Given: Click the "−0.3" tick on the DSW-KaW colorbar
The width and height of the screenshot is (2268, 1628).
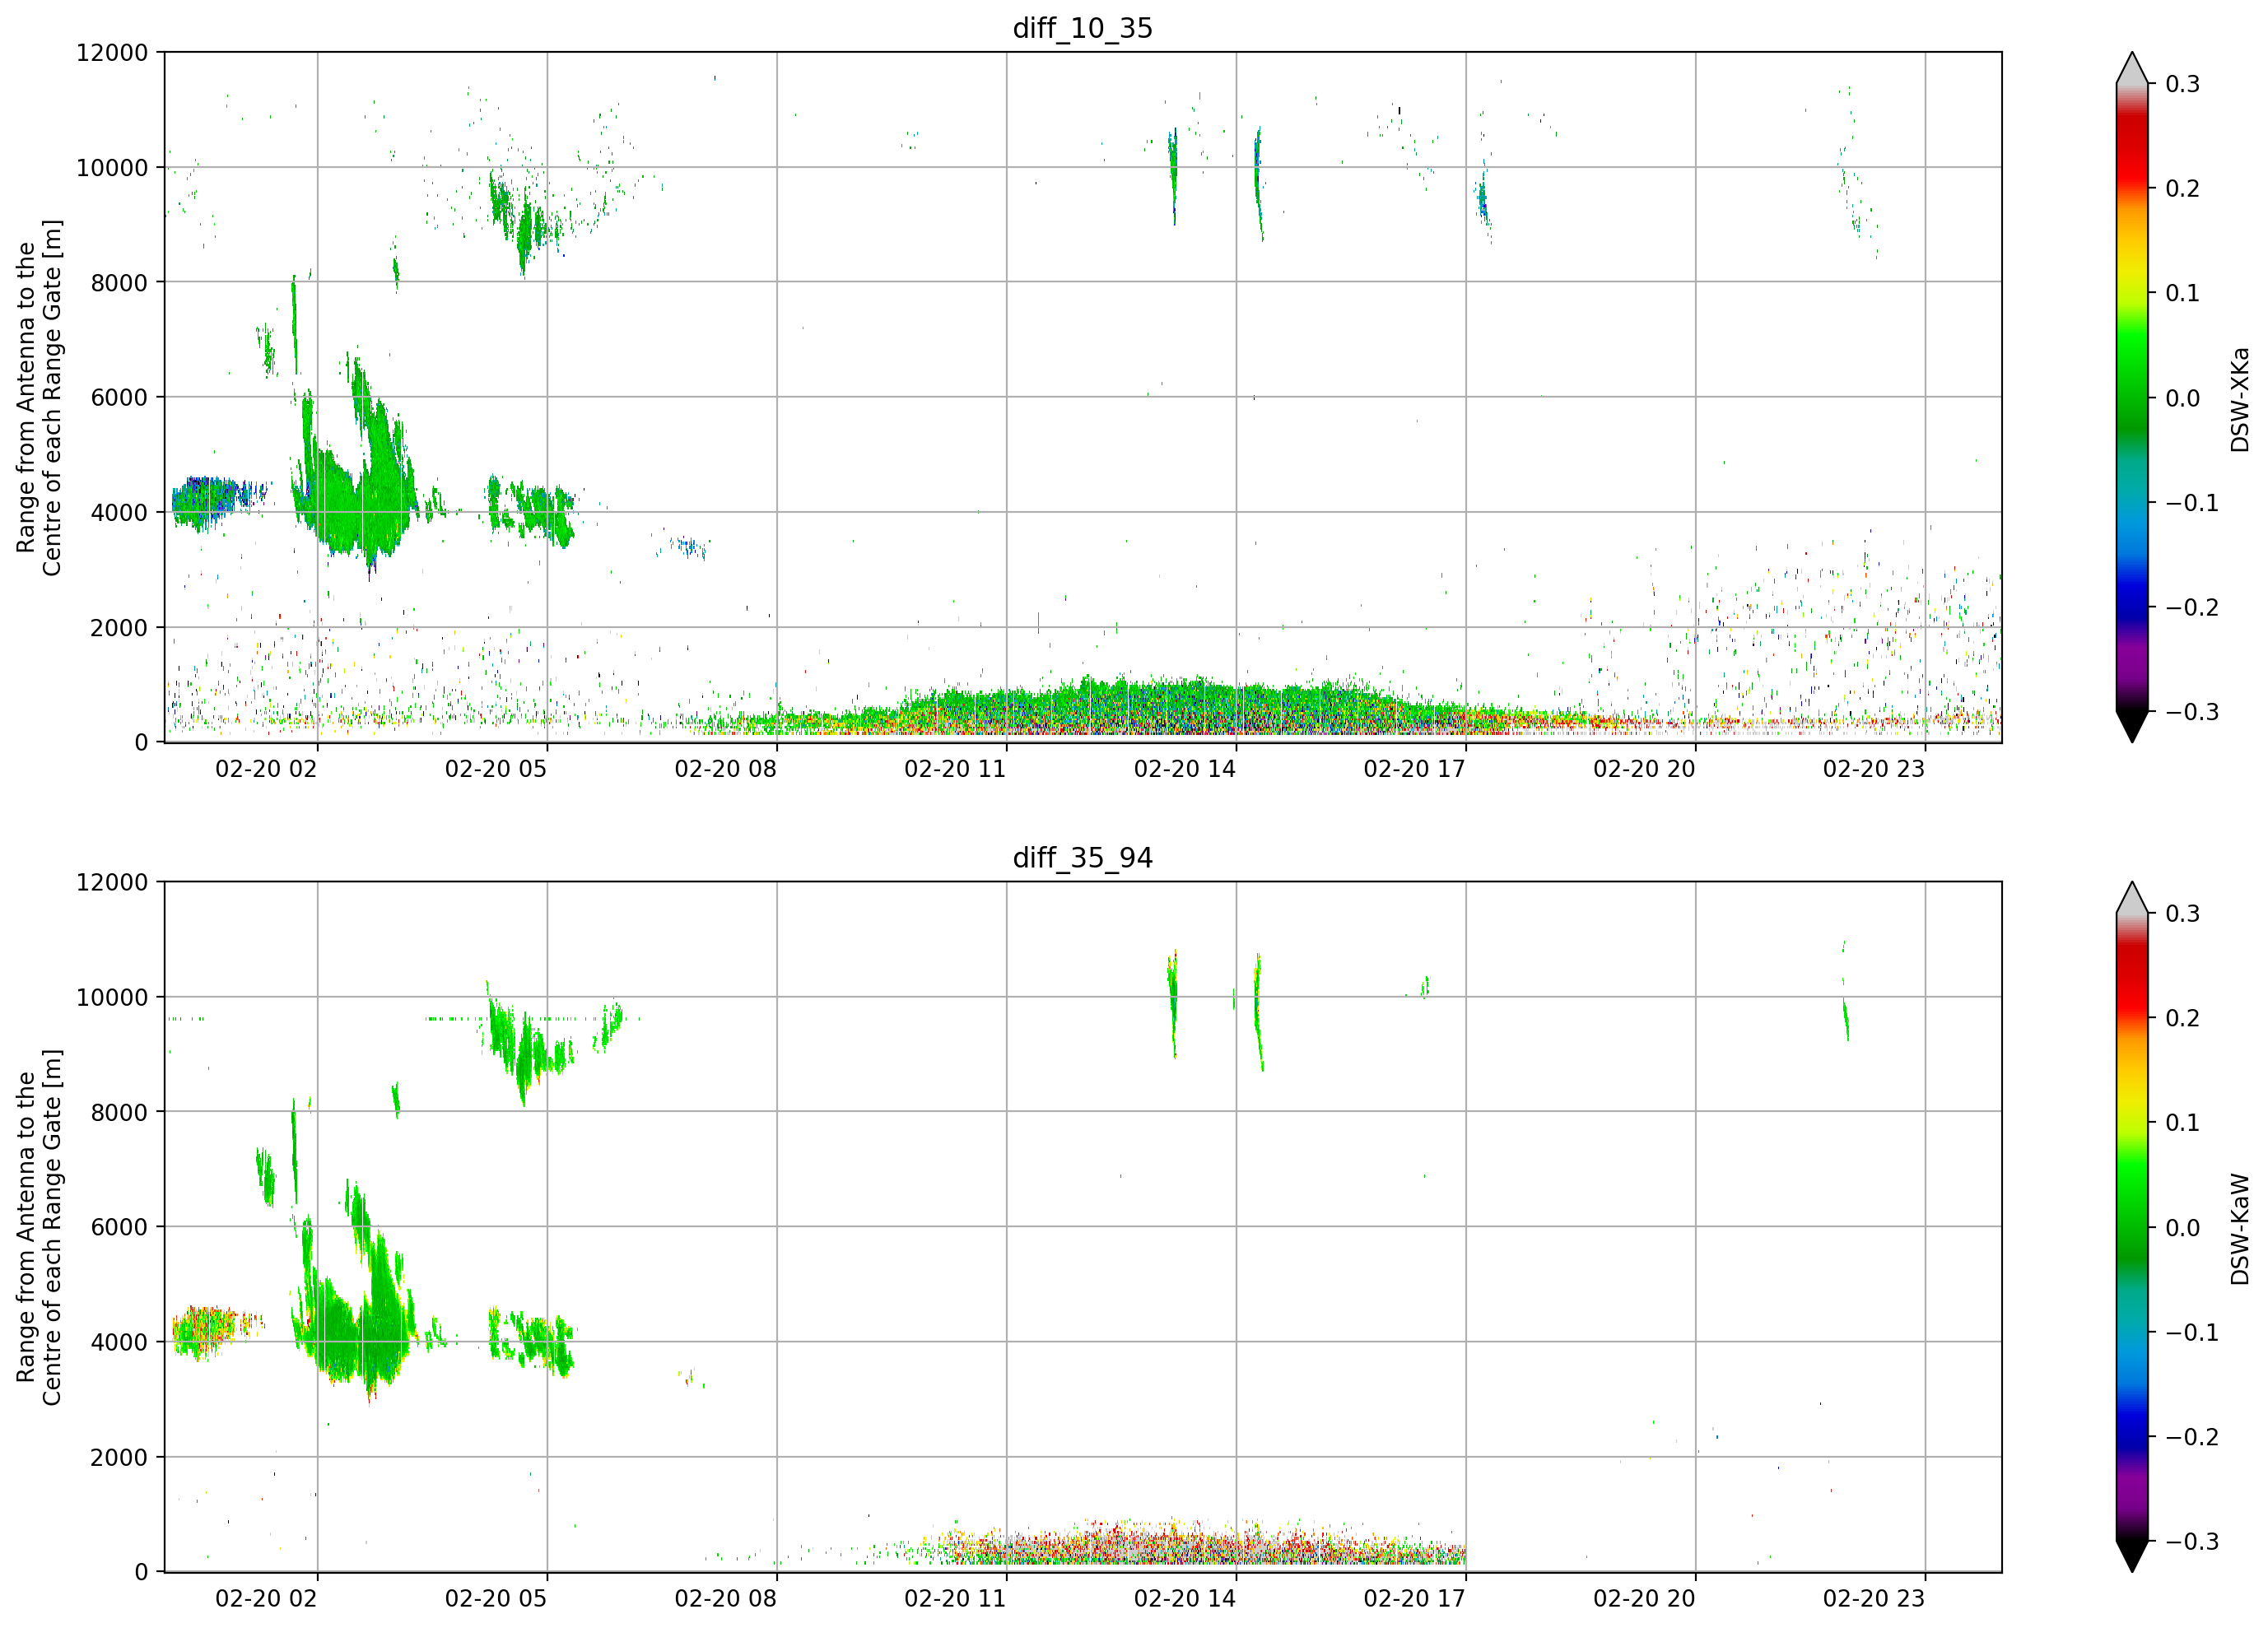Looking at the screenshot, I should 2192,1542.
